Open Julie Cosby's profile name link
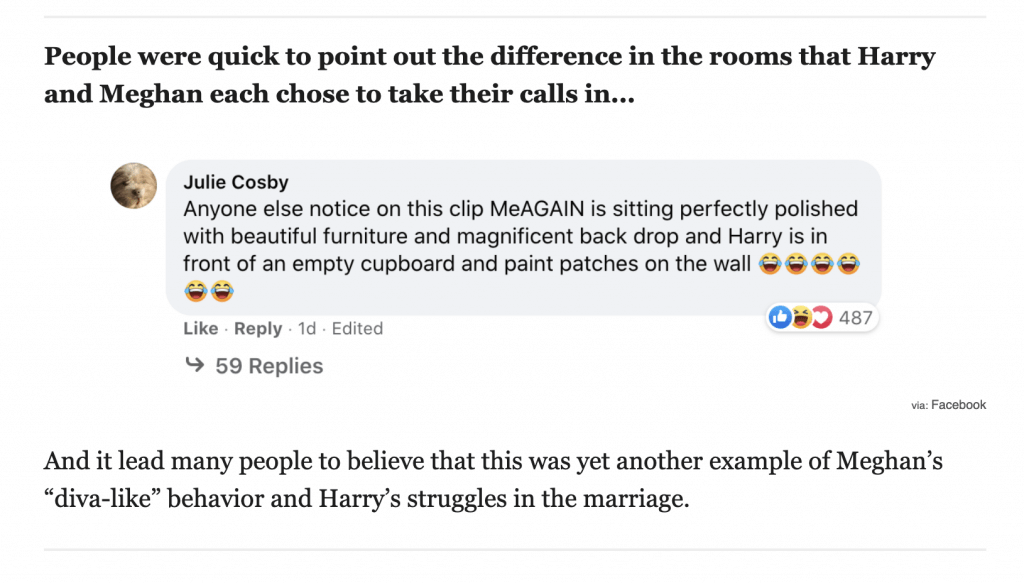 pyautogui.click(x=236, y=182)
